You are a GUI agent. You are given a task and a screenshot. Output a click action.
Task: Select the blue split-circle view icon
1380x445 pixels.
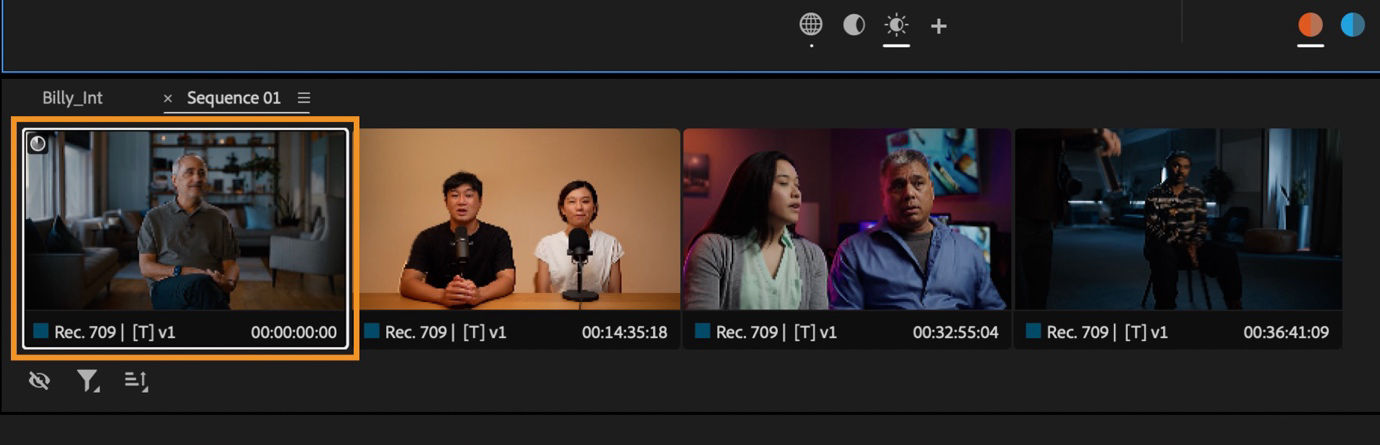(x=1352, y=25)
